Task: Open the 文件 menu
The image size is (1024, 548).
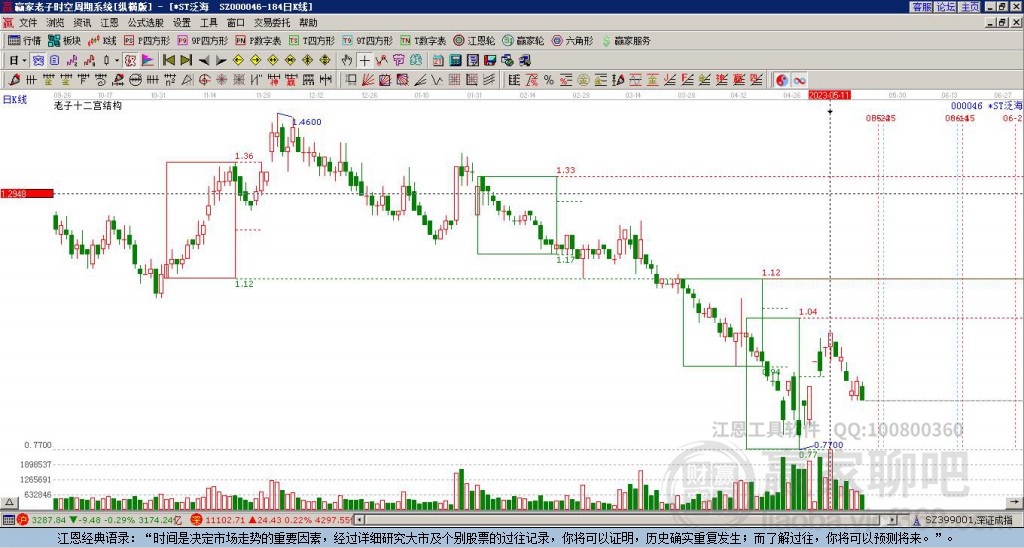Action: click(28, 23)
